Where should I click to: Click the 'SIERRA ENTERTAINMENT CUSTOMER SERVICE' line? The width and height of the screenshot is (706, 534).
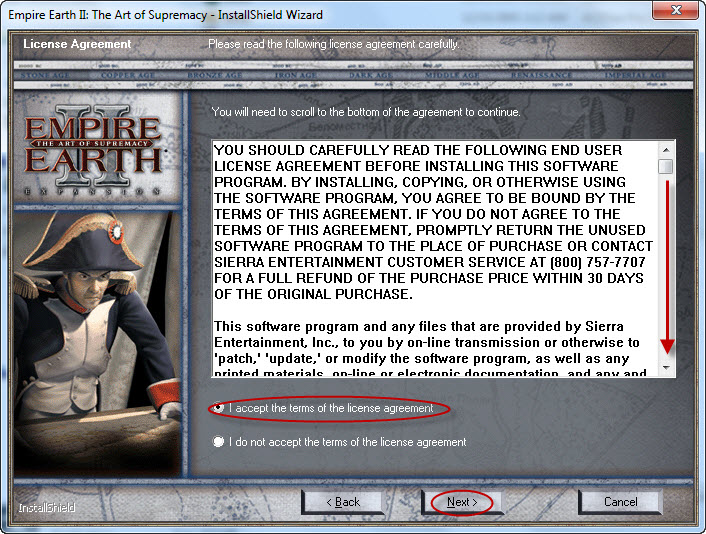pyautogui.click(x=430, y=262)
